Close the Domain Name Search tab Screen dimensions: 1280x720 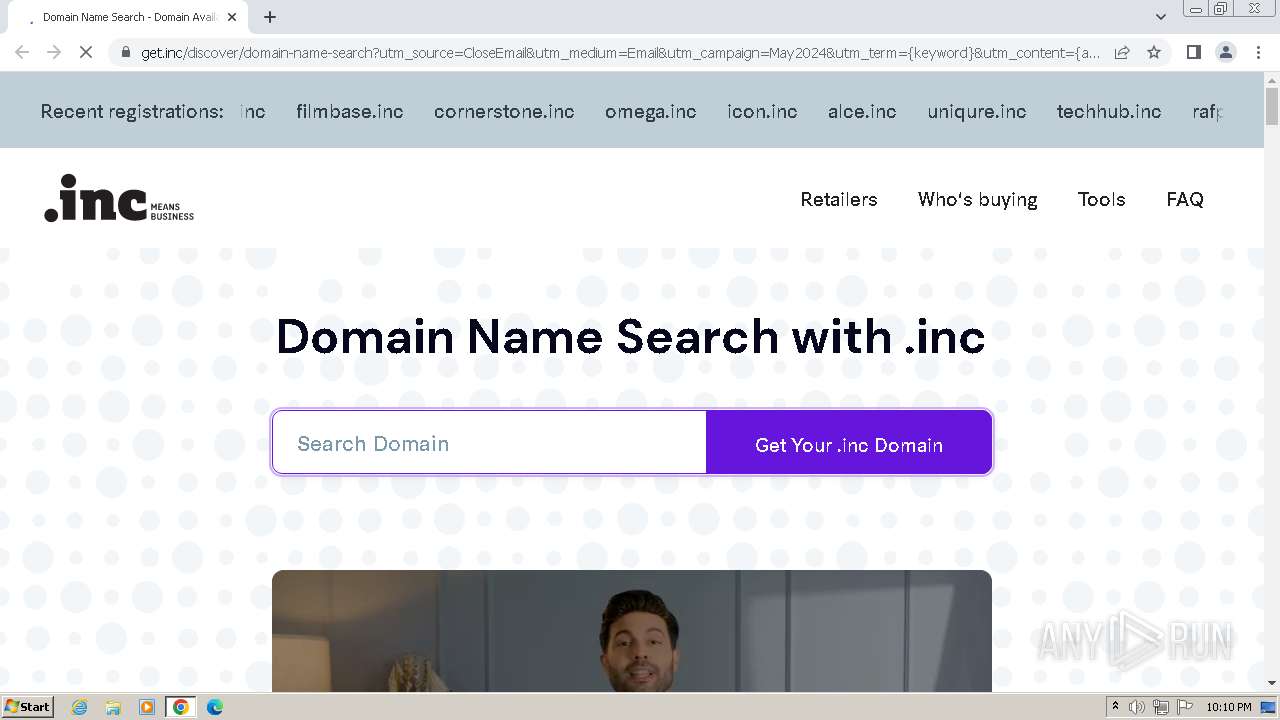pyautogui.click(x=232, y=17)
